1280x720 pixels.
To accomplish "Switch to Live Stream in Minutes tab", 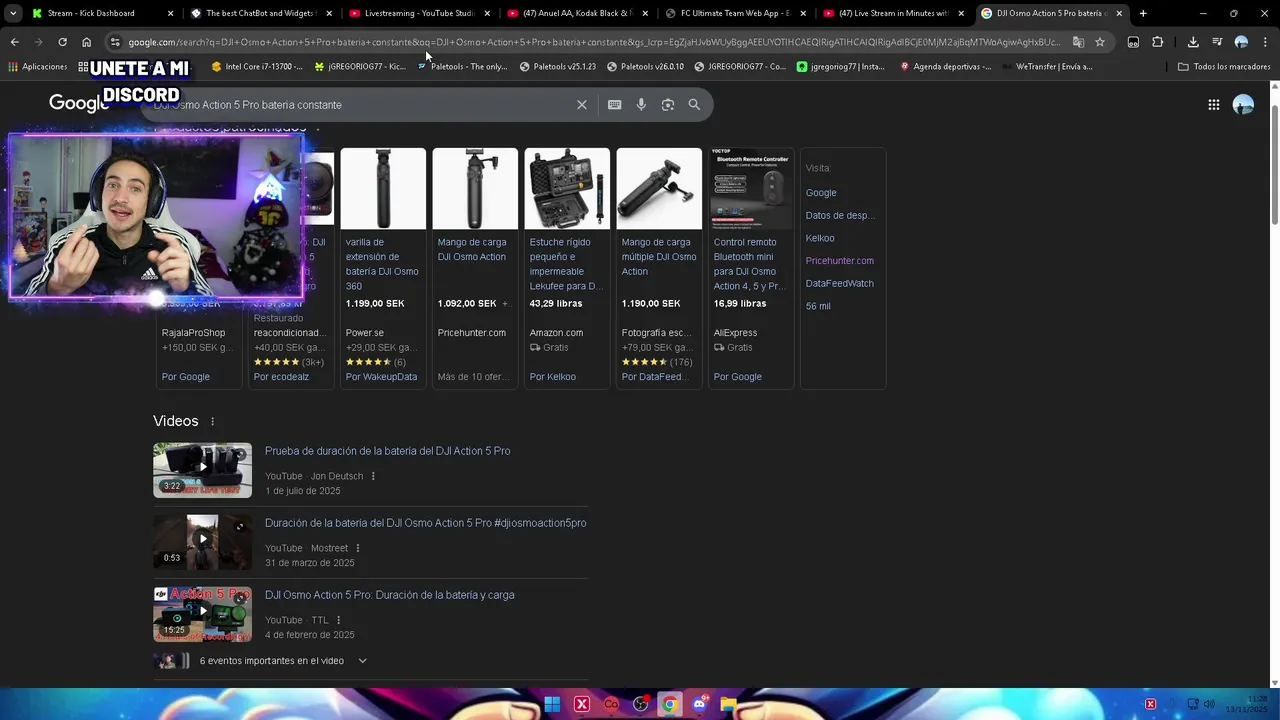I will (x=893, y=13).
